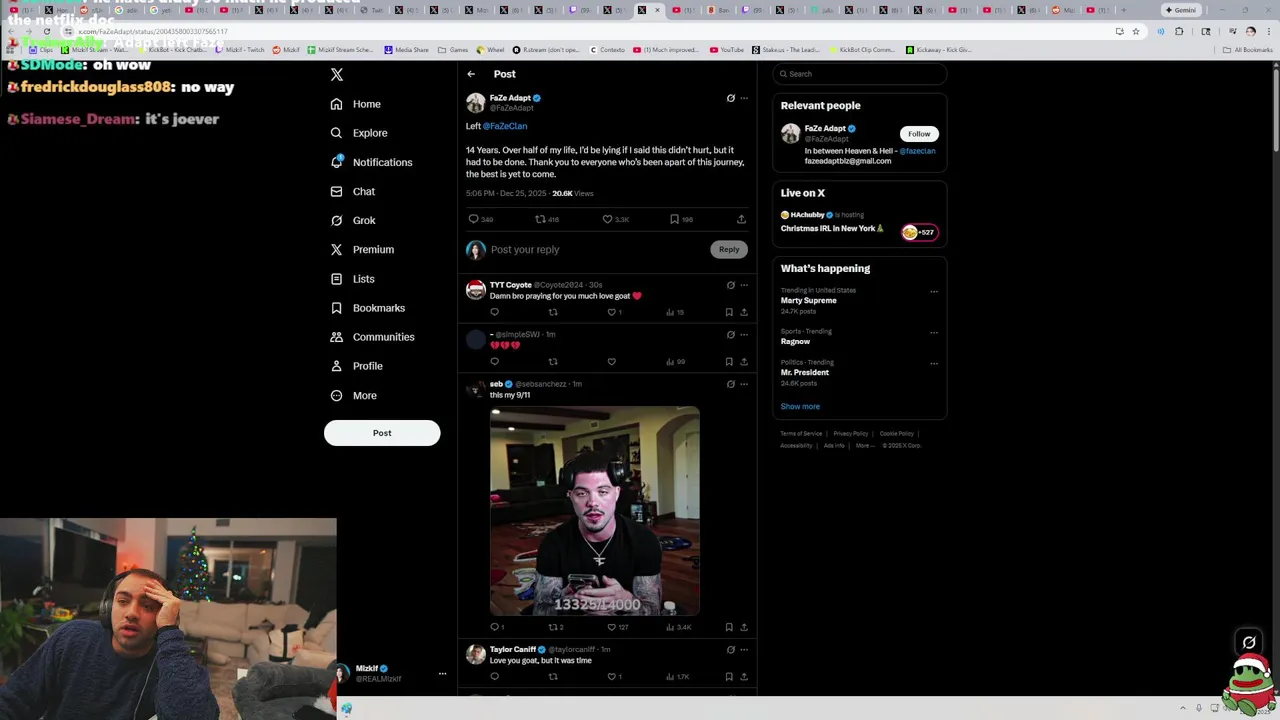Click the Reply button
Viewport: 1280px width, 720px height.
(x=729, y=249)
